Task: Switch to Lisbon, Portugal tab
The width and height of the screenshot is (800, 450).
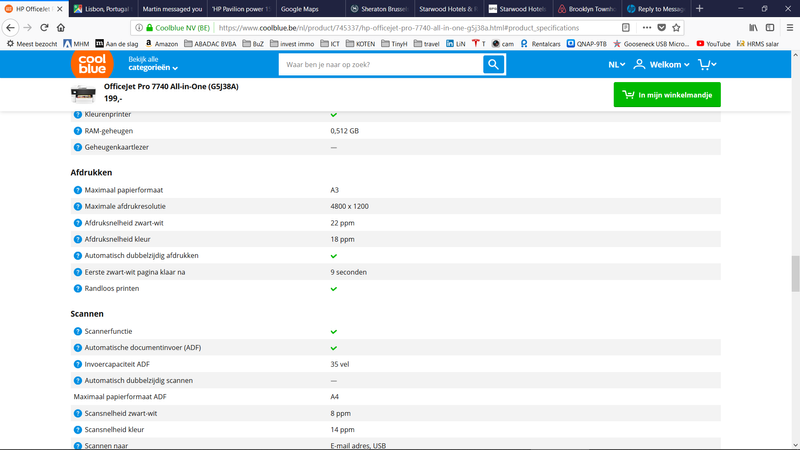Action: click(x=103, y=9)
